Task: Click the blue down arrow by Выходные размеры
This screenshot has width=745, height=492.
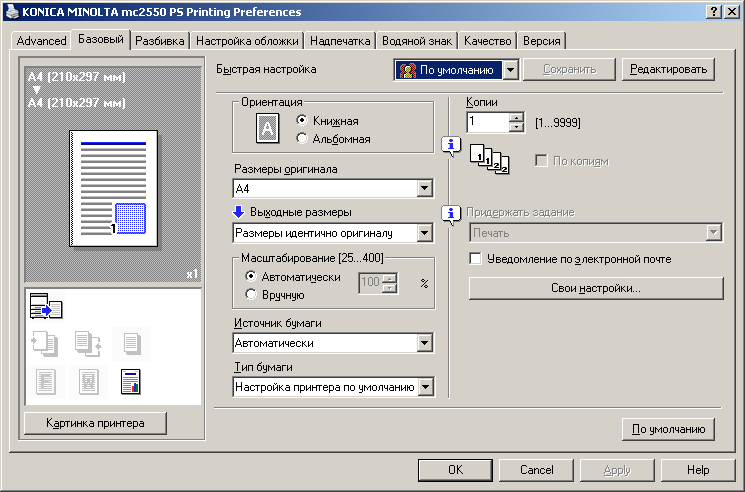Action: coord(239,212)
